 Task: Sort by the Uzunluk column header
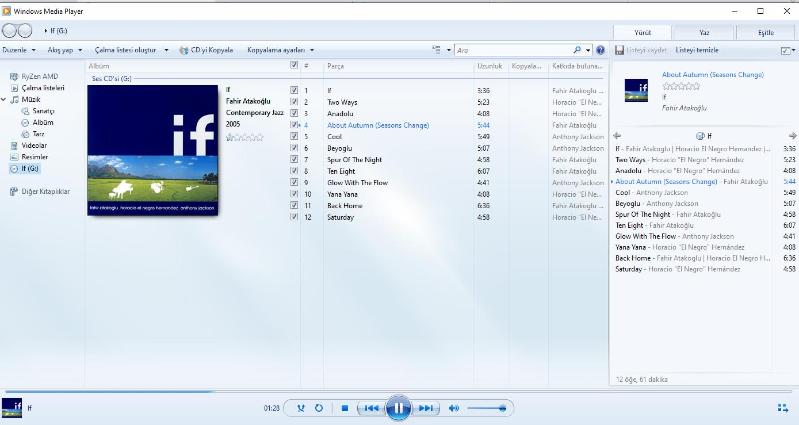(x=491, y=66)
